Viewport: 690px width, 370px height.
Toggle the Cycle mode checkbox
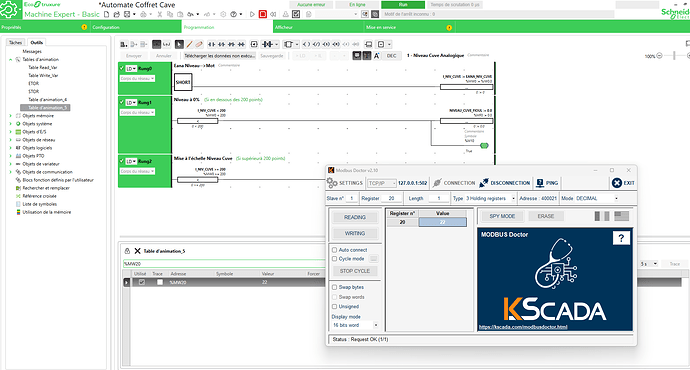(334, 259)
